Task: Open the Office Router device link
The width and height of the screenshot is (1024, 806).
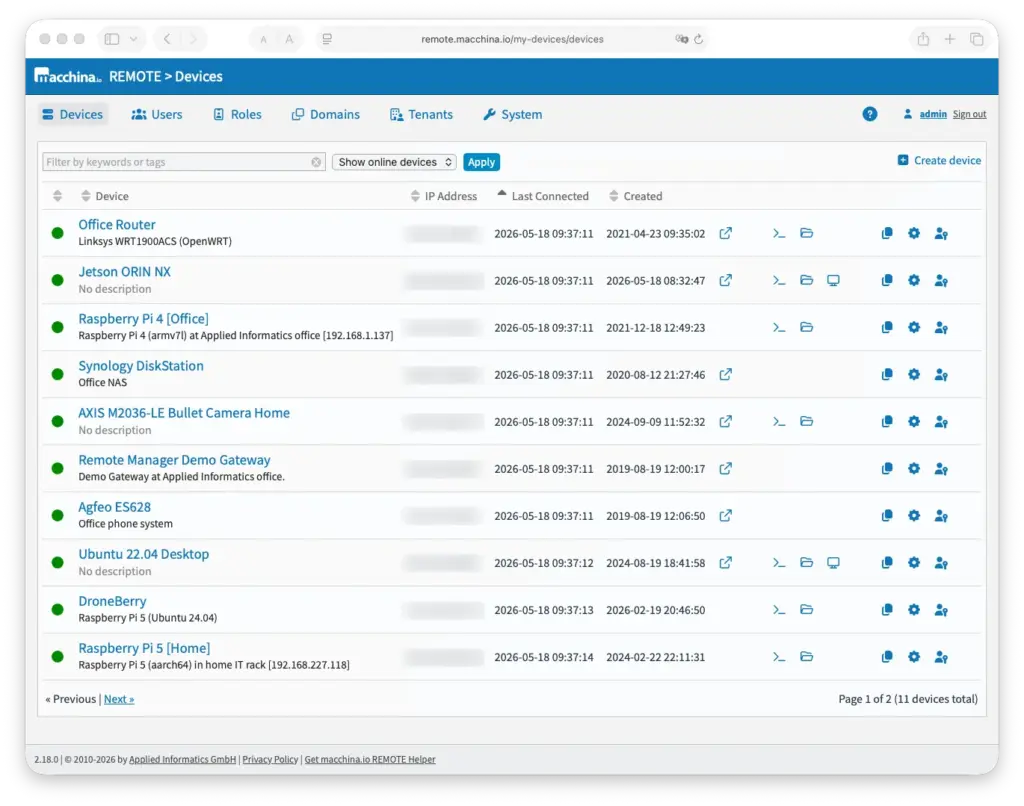Action: (x=117, y=225)
